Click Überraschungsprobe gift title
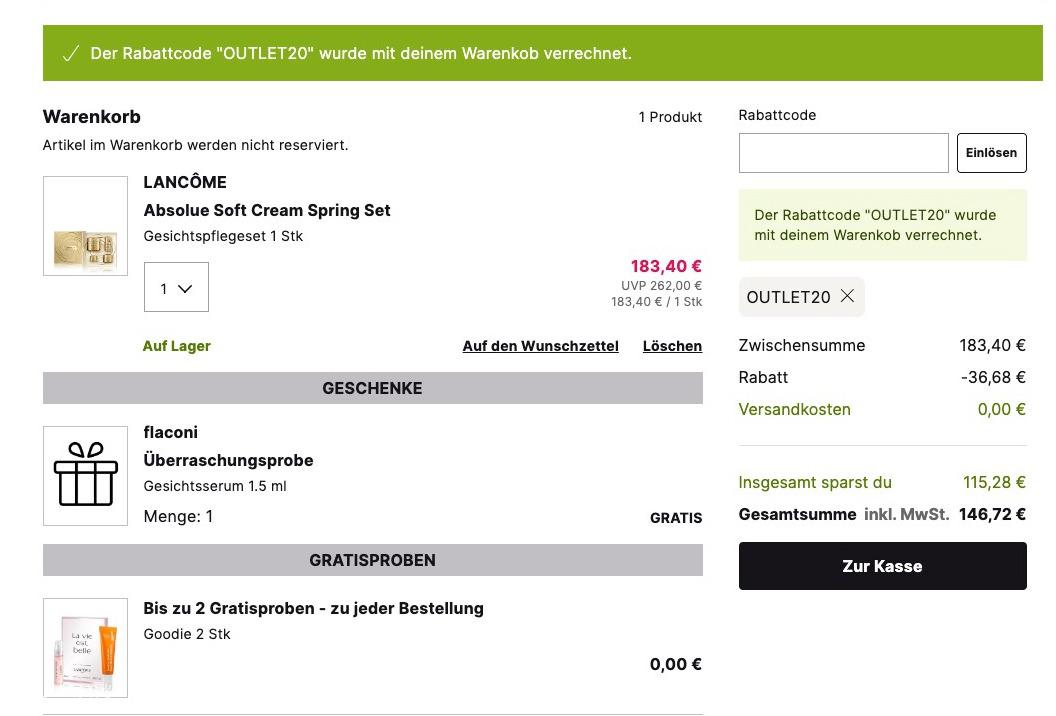 click(x=228, y=460)
